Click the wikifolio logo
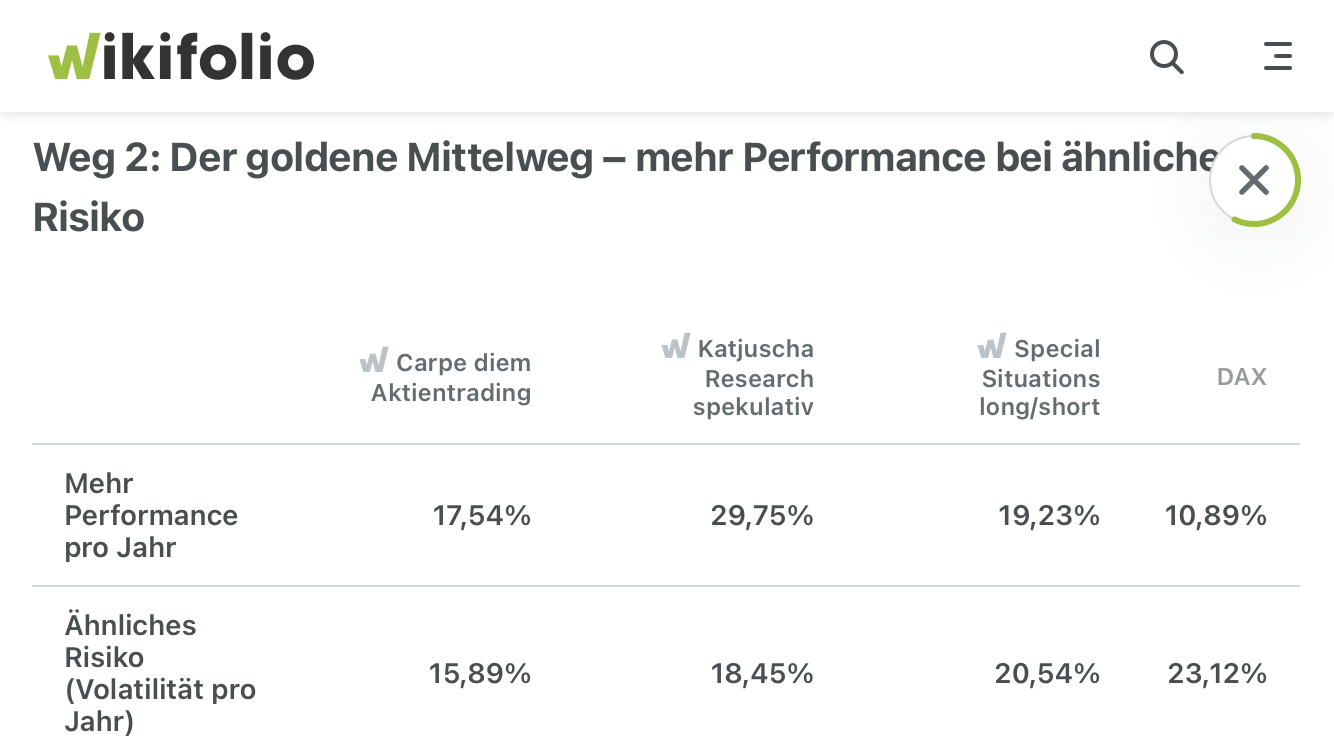 tap(180, 57)
